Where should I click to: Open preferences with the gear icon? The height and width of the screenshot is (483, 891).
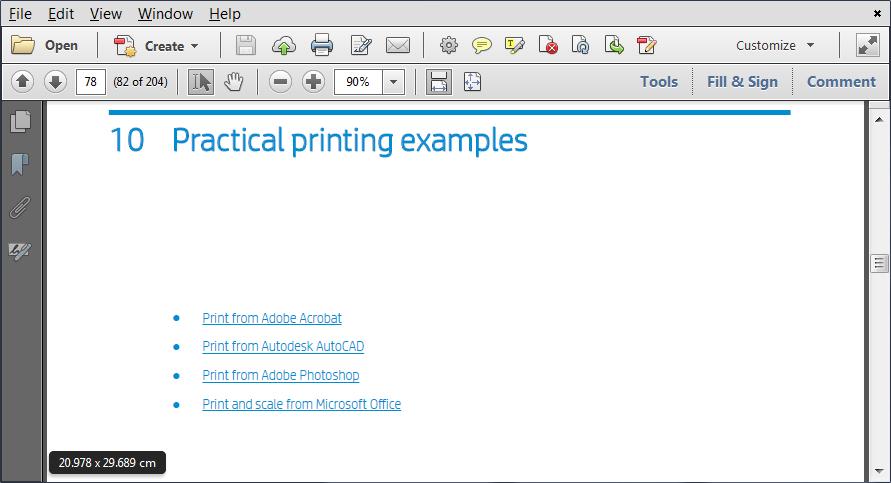pos(448,45)
